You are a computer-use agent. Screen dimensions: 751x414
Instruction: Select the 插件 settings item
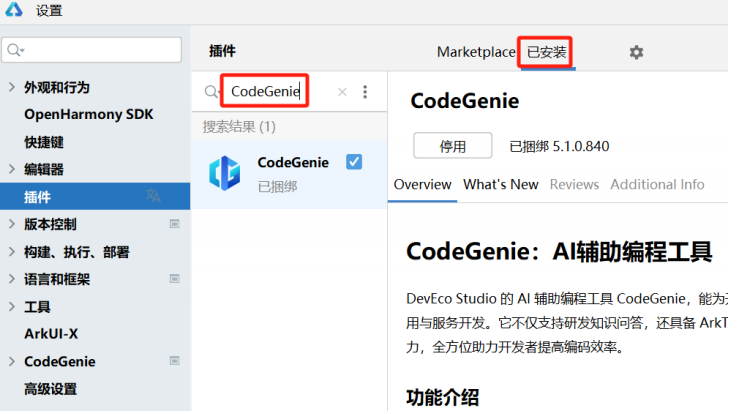pos(95,196)
